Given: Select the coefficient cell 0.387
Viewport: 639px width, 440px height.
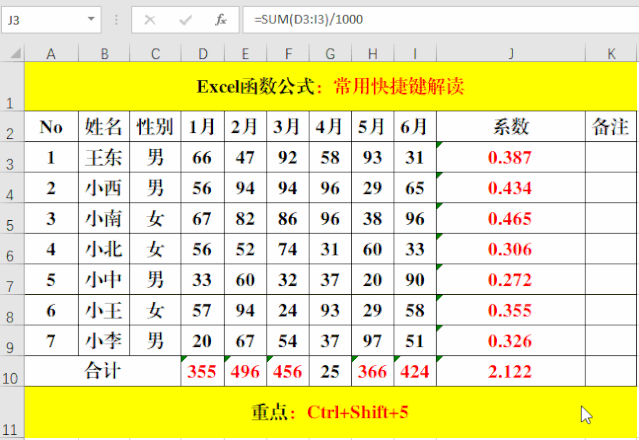Looking at the screenshot, I should [x=511, y=157].
